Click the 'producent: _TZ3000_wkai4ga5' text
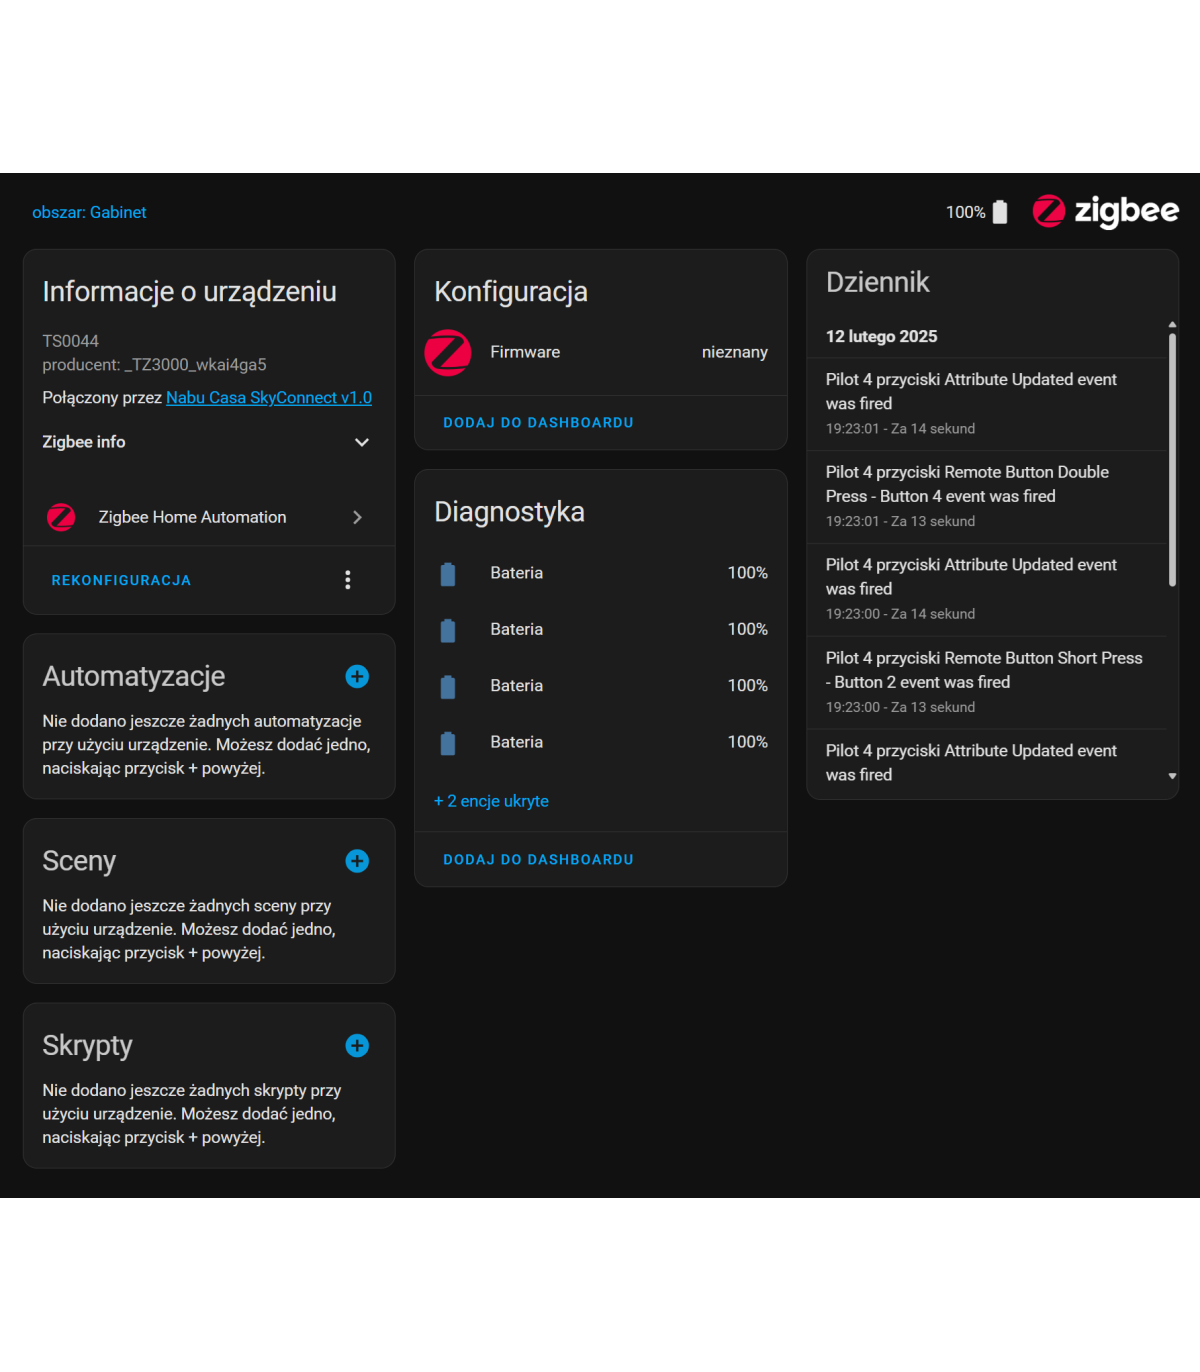This screenshot has height=1372, width=1200. tap(154, 365)
